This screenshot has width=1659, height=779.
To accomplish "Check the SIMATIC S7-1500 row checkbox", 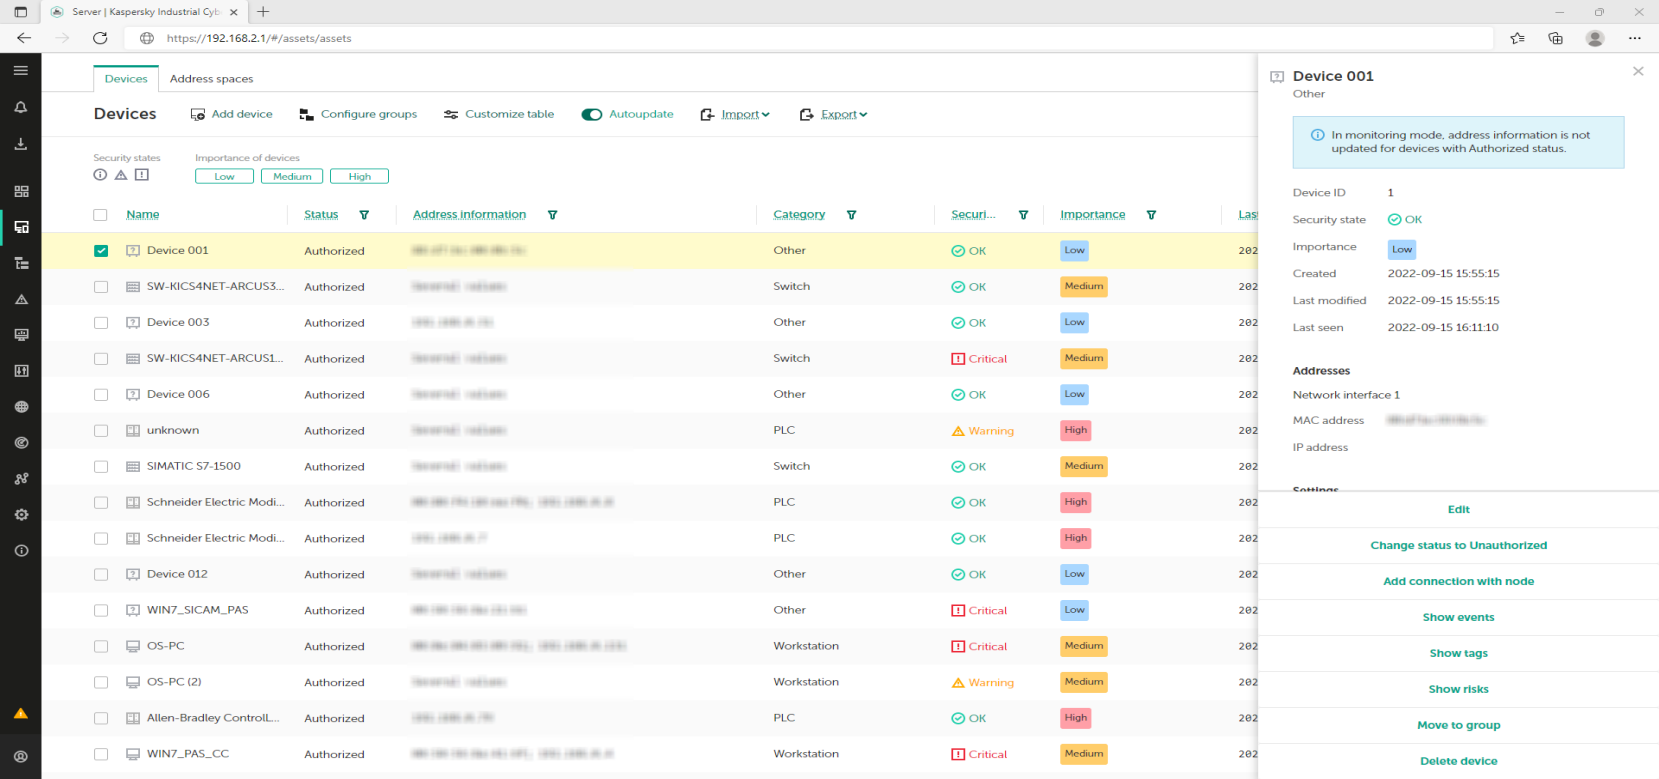I will click(x=101, y=467).
